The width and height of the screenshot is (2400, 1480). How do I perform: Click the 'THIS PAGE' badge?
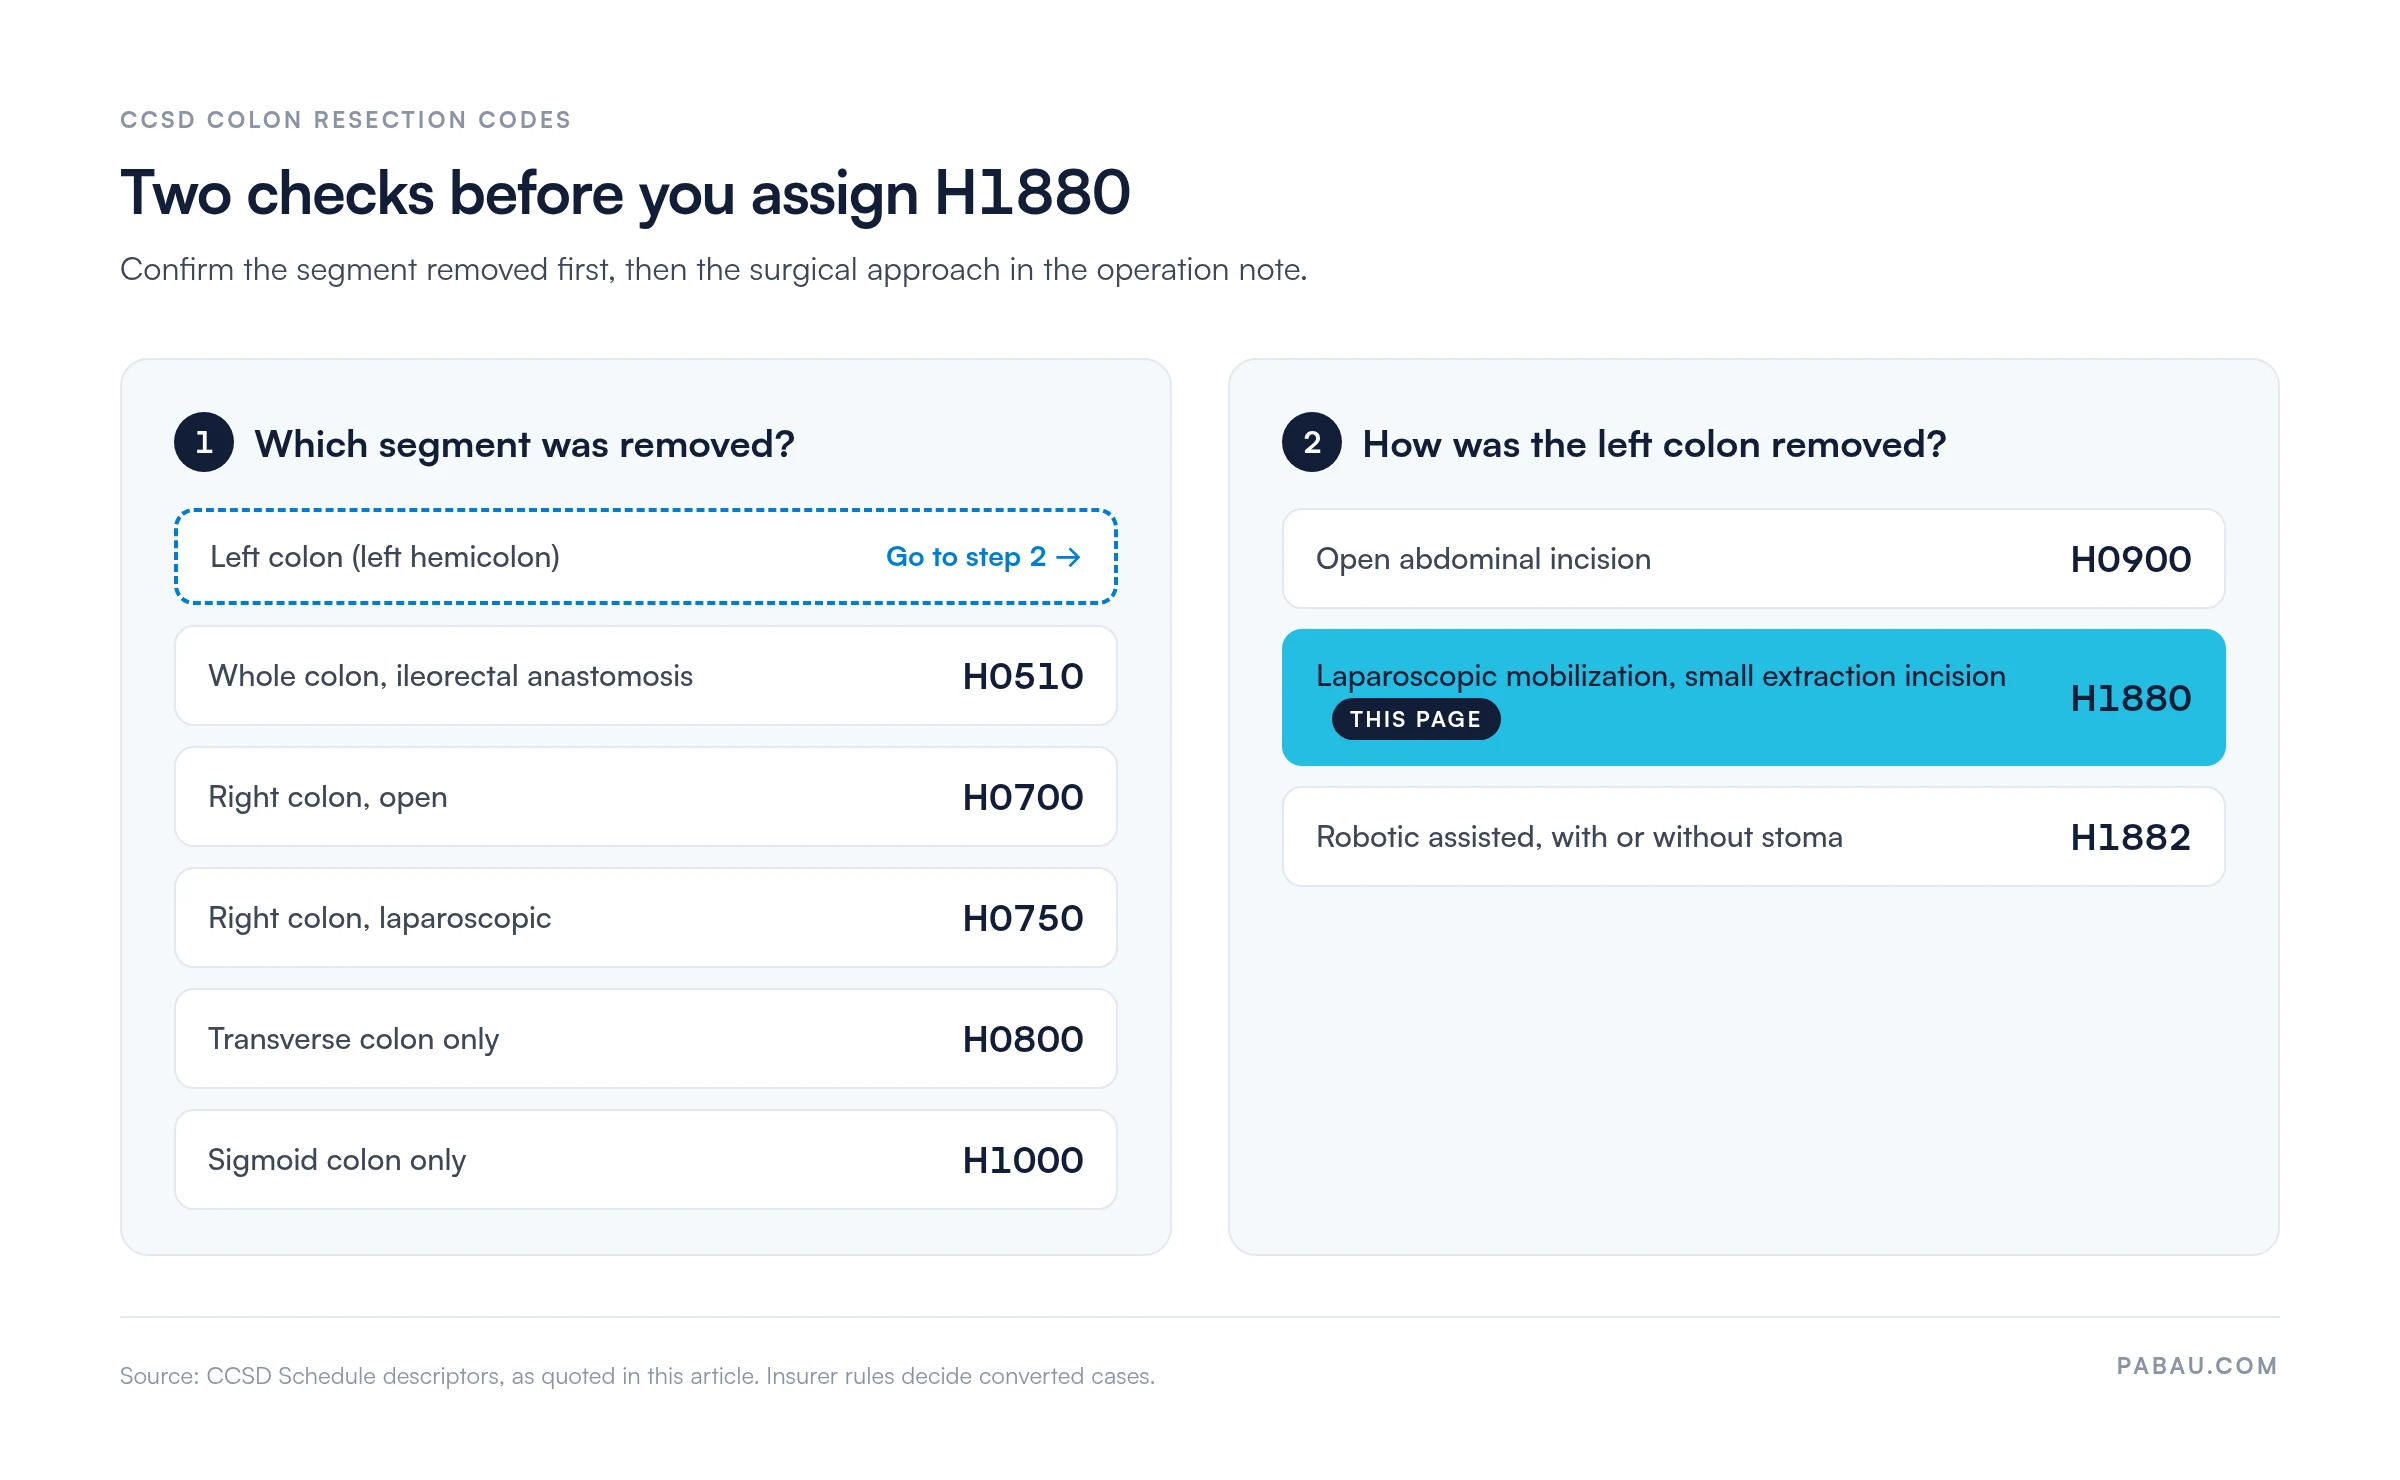(1416, 719)
